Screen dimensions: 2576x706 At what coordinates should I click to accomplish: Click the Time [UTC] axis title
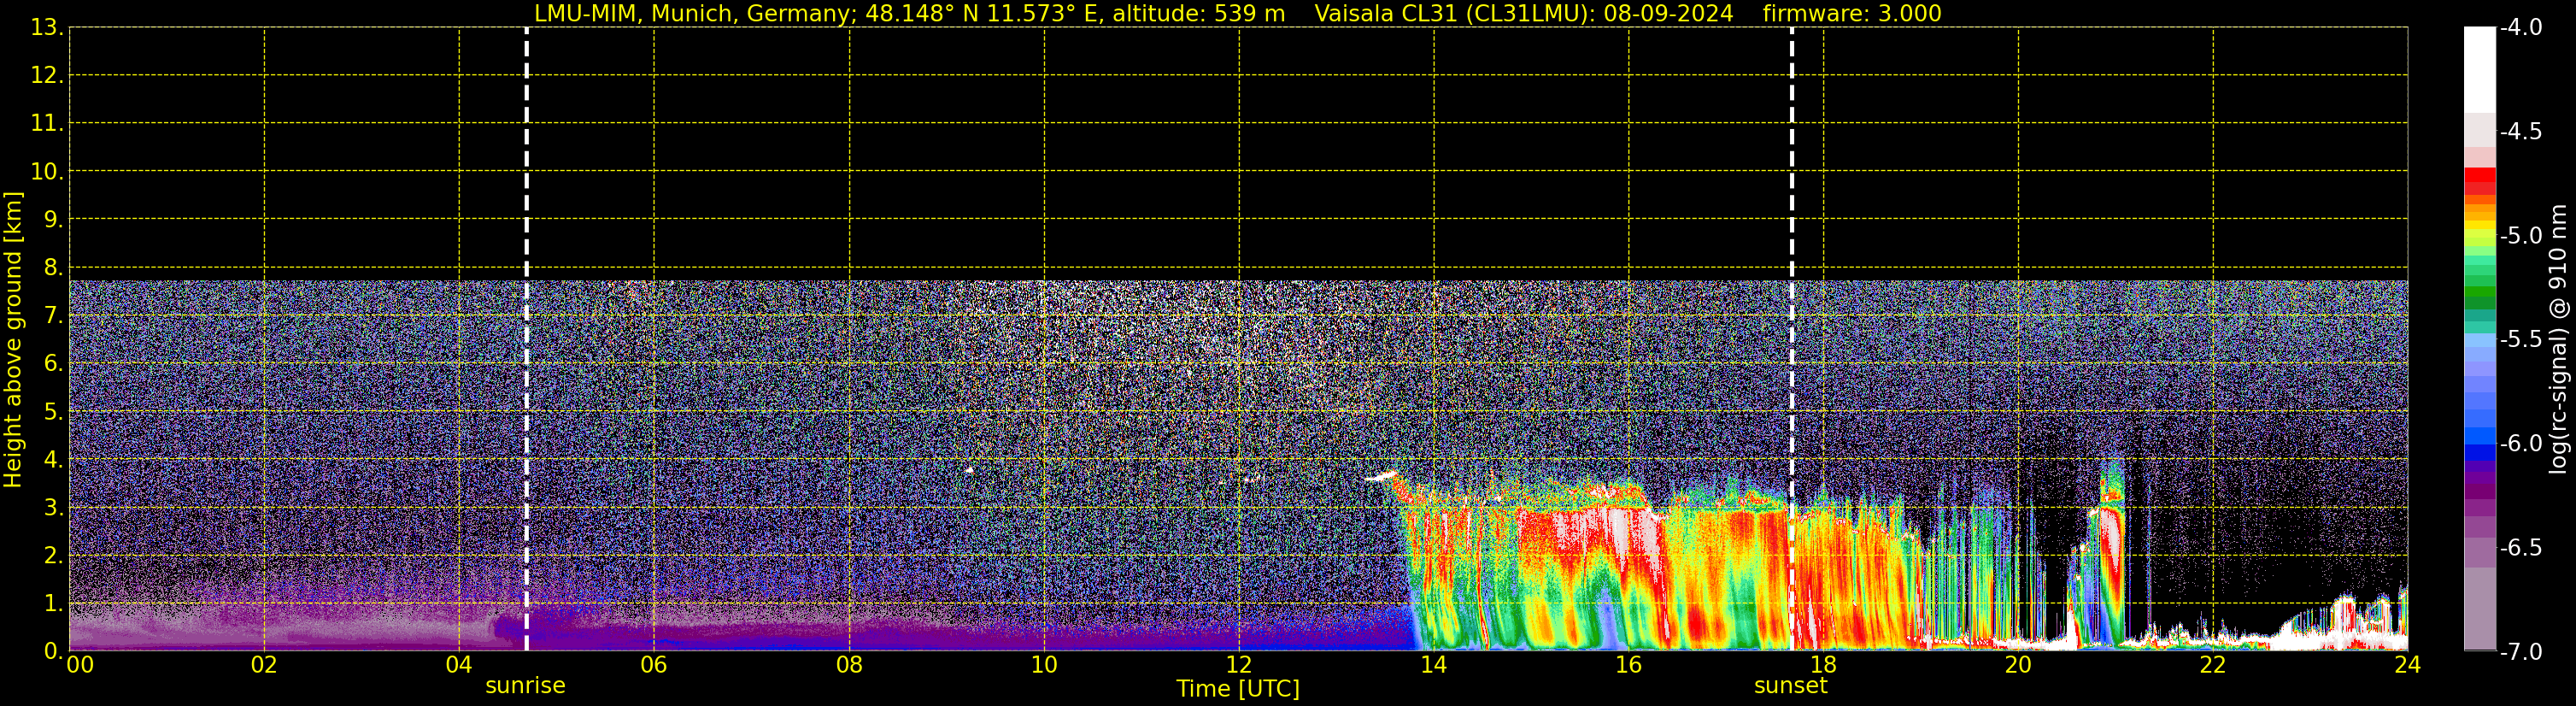(x=1237, y=689)
